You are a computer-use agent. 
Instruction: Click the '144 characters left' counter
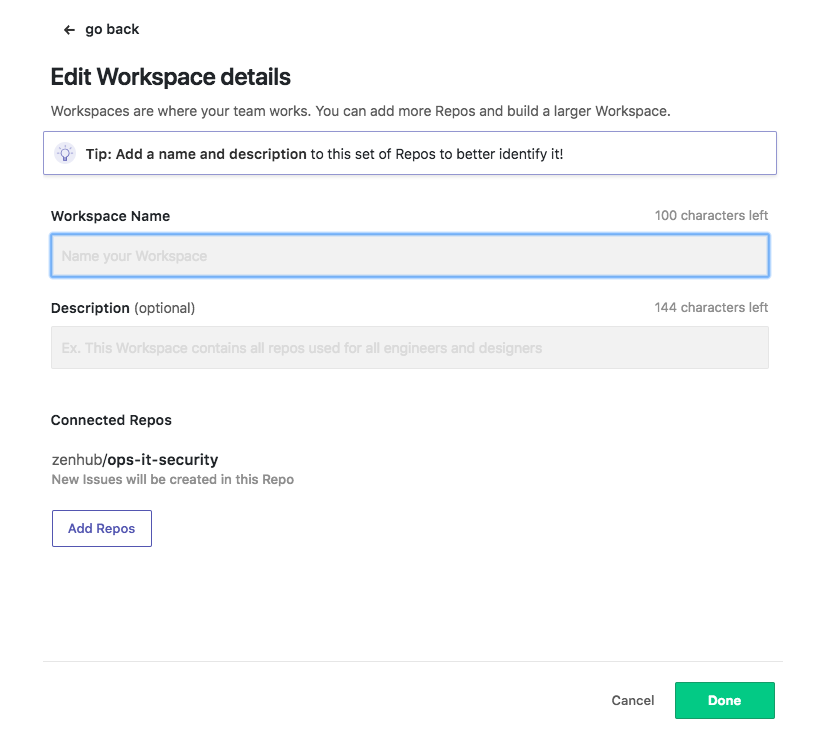711,307
